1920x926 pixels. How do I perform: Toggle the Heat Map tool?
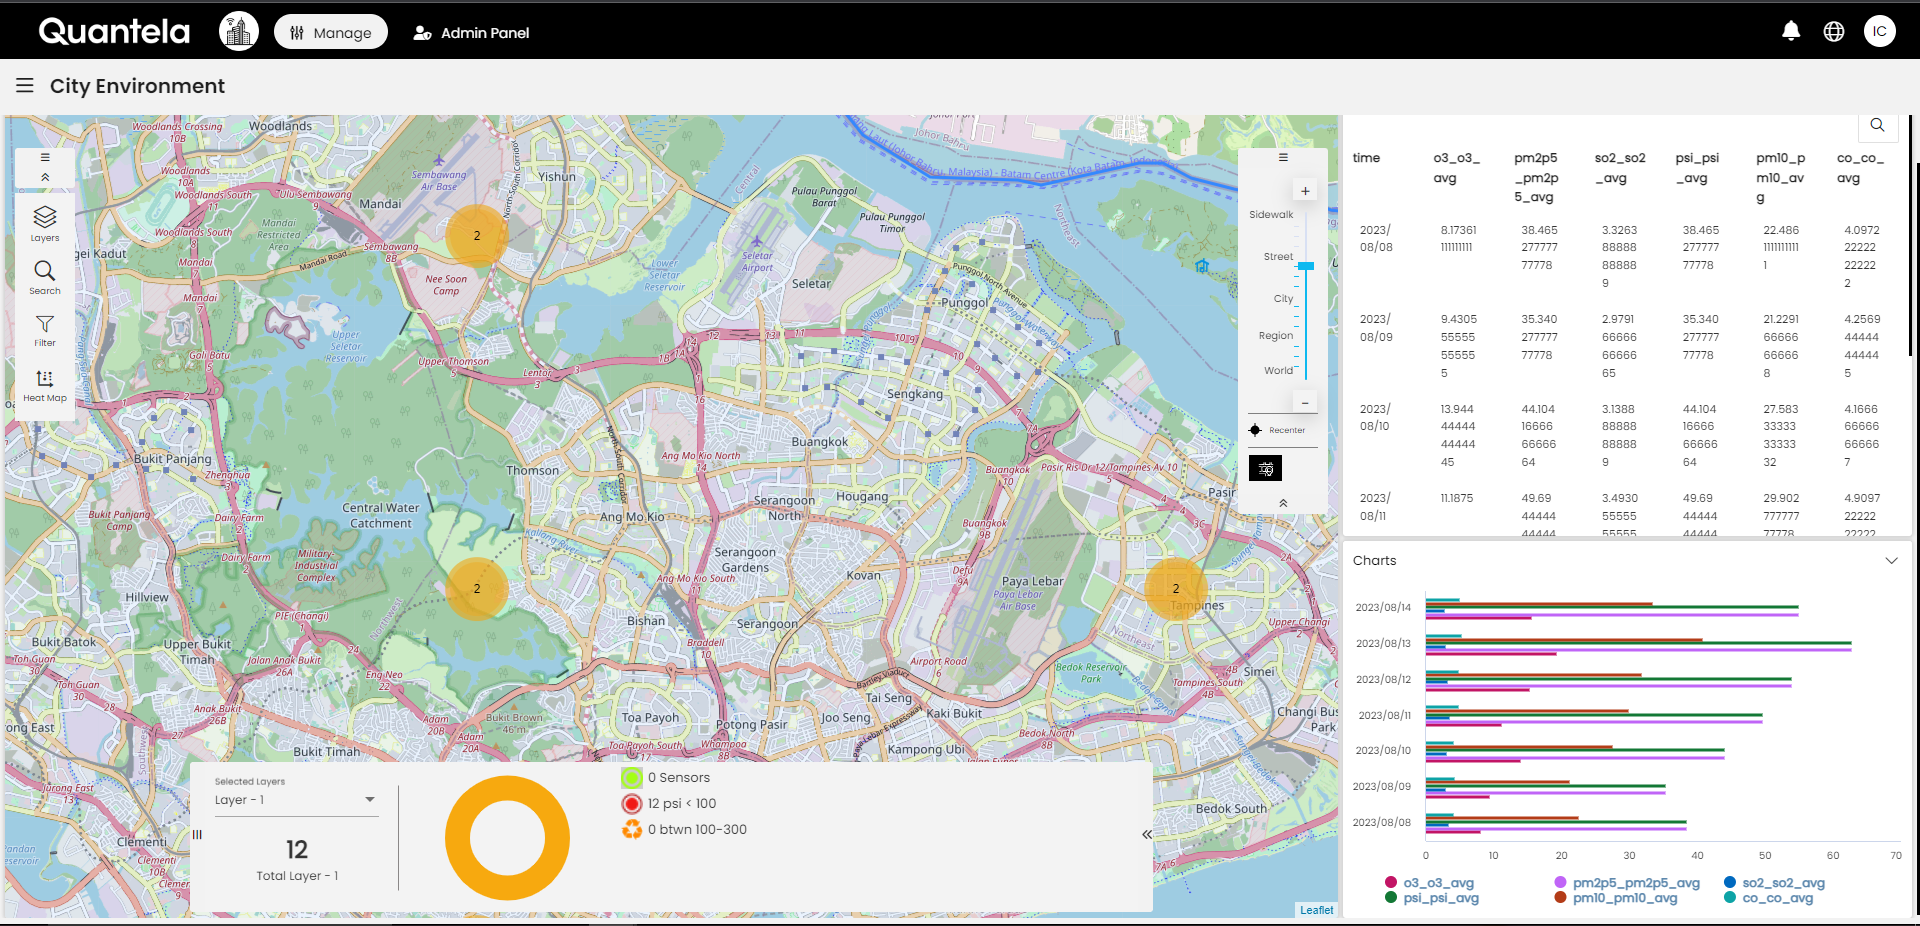pyautogui.click(x=45, y=385)
